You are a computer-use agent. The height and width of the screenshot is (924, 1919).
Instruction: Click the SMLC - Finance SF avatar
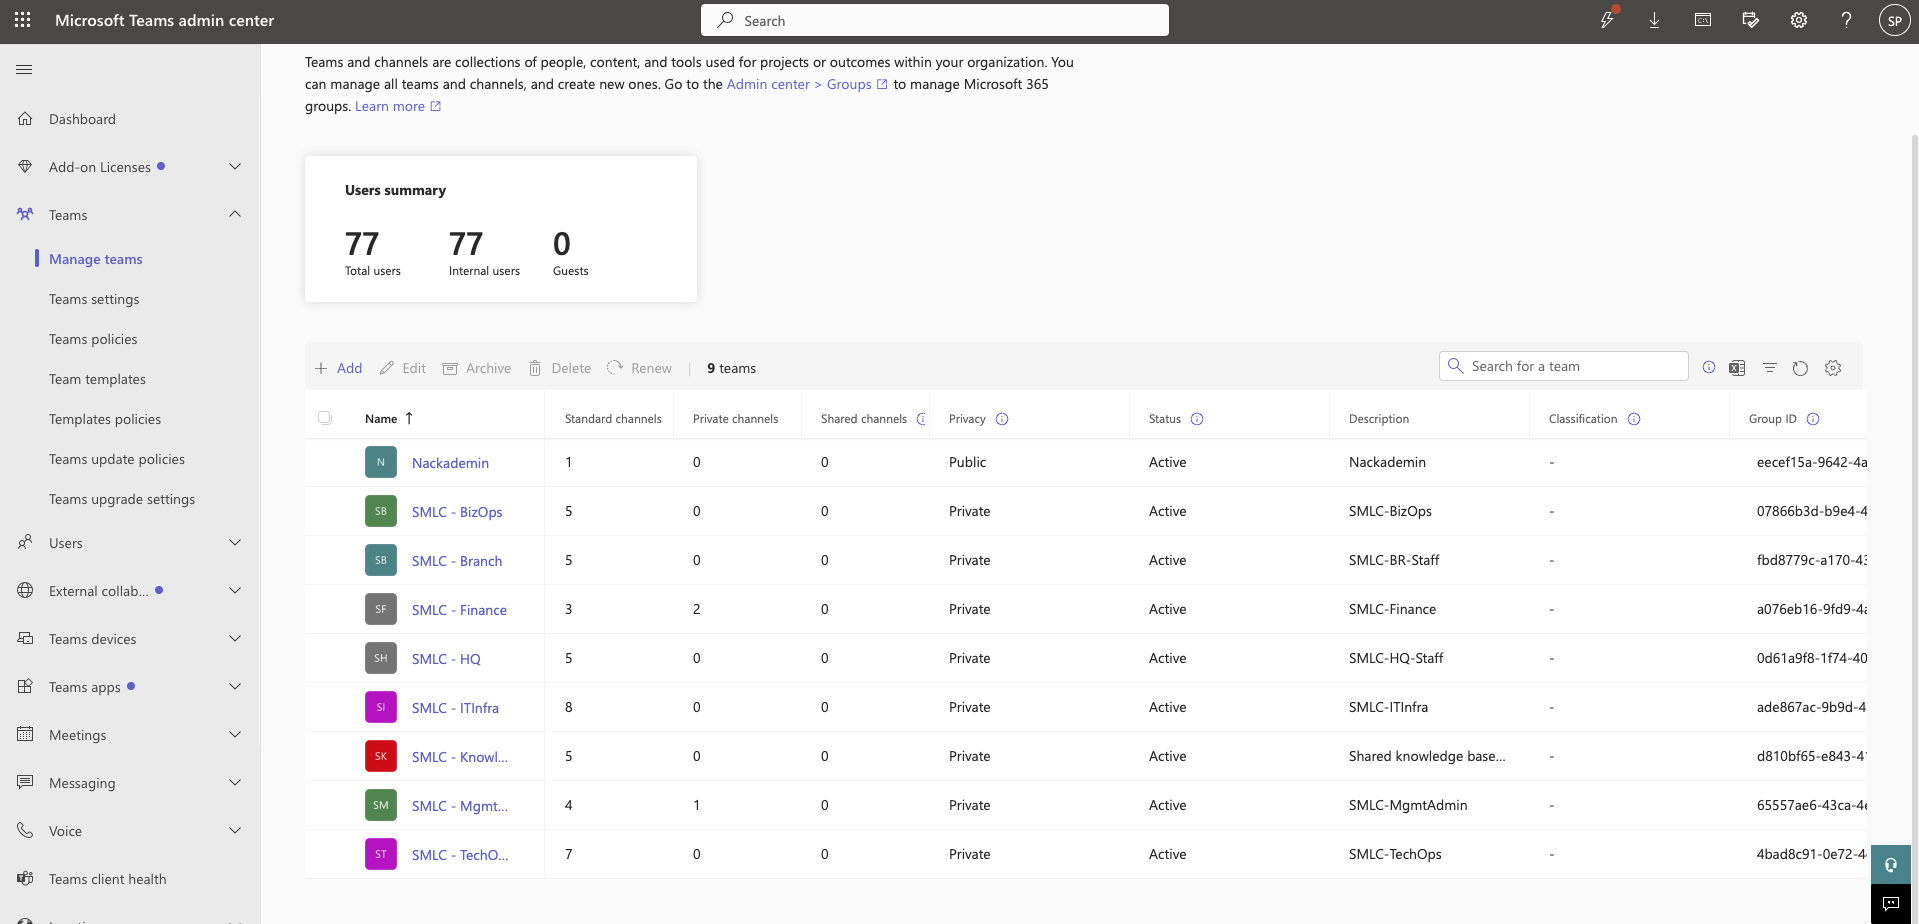381,609
